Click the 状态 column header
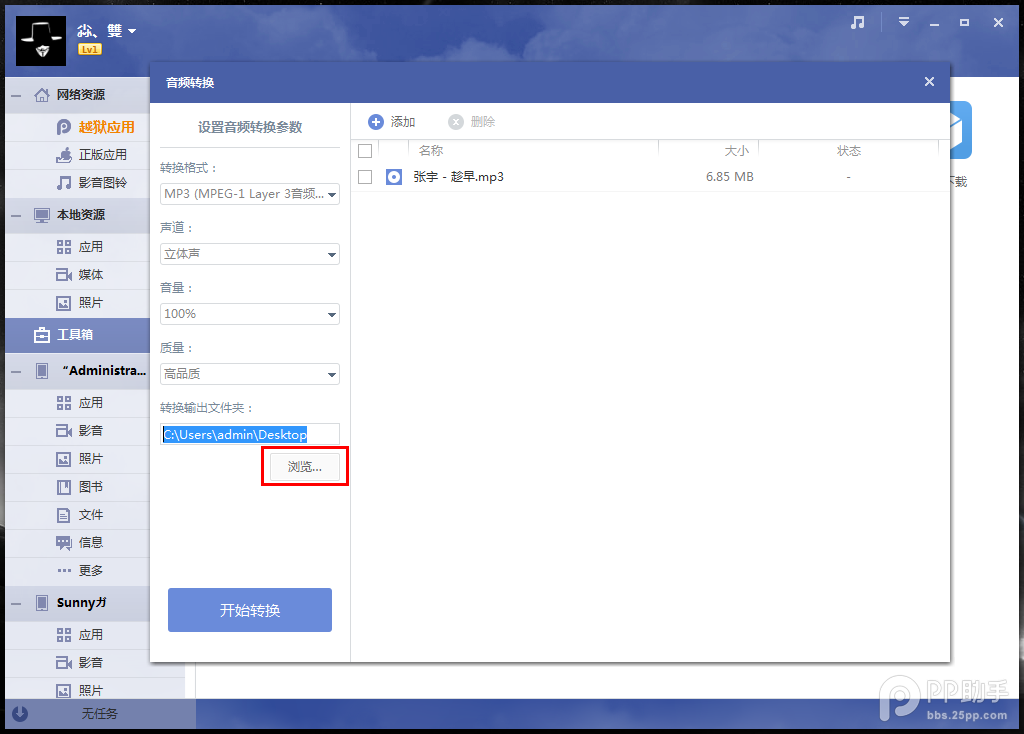The height and width of the screenshot is (734, 1024). [849, 151]
